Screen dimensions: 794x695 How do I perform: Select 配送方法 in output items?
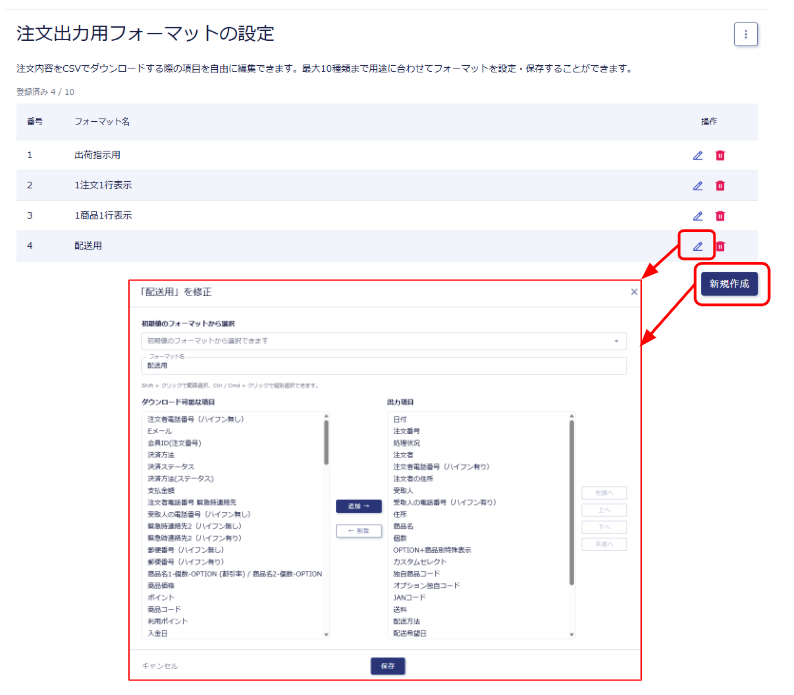coord(406,621)
